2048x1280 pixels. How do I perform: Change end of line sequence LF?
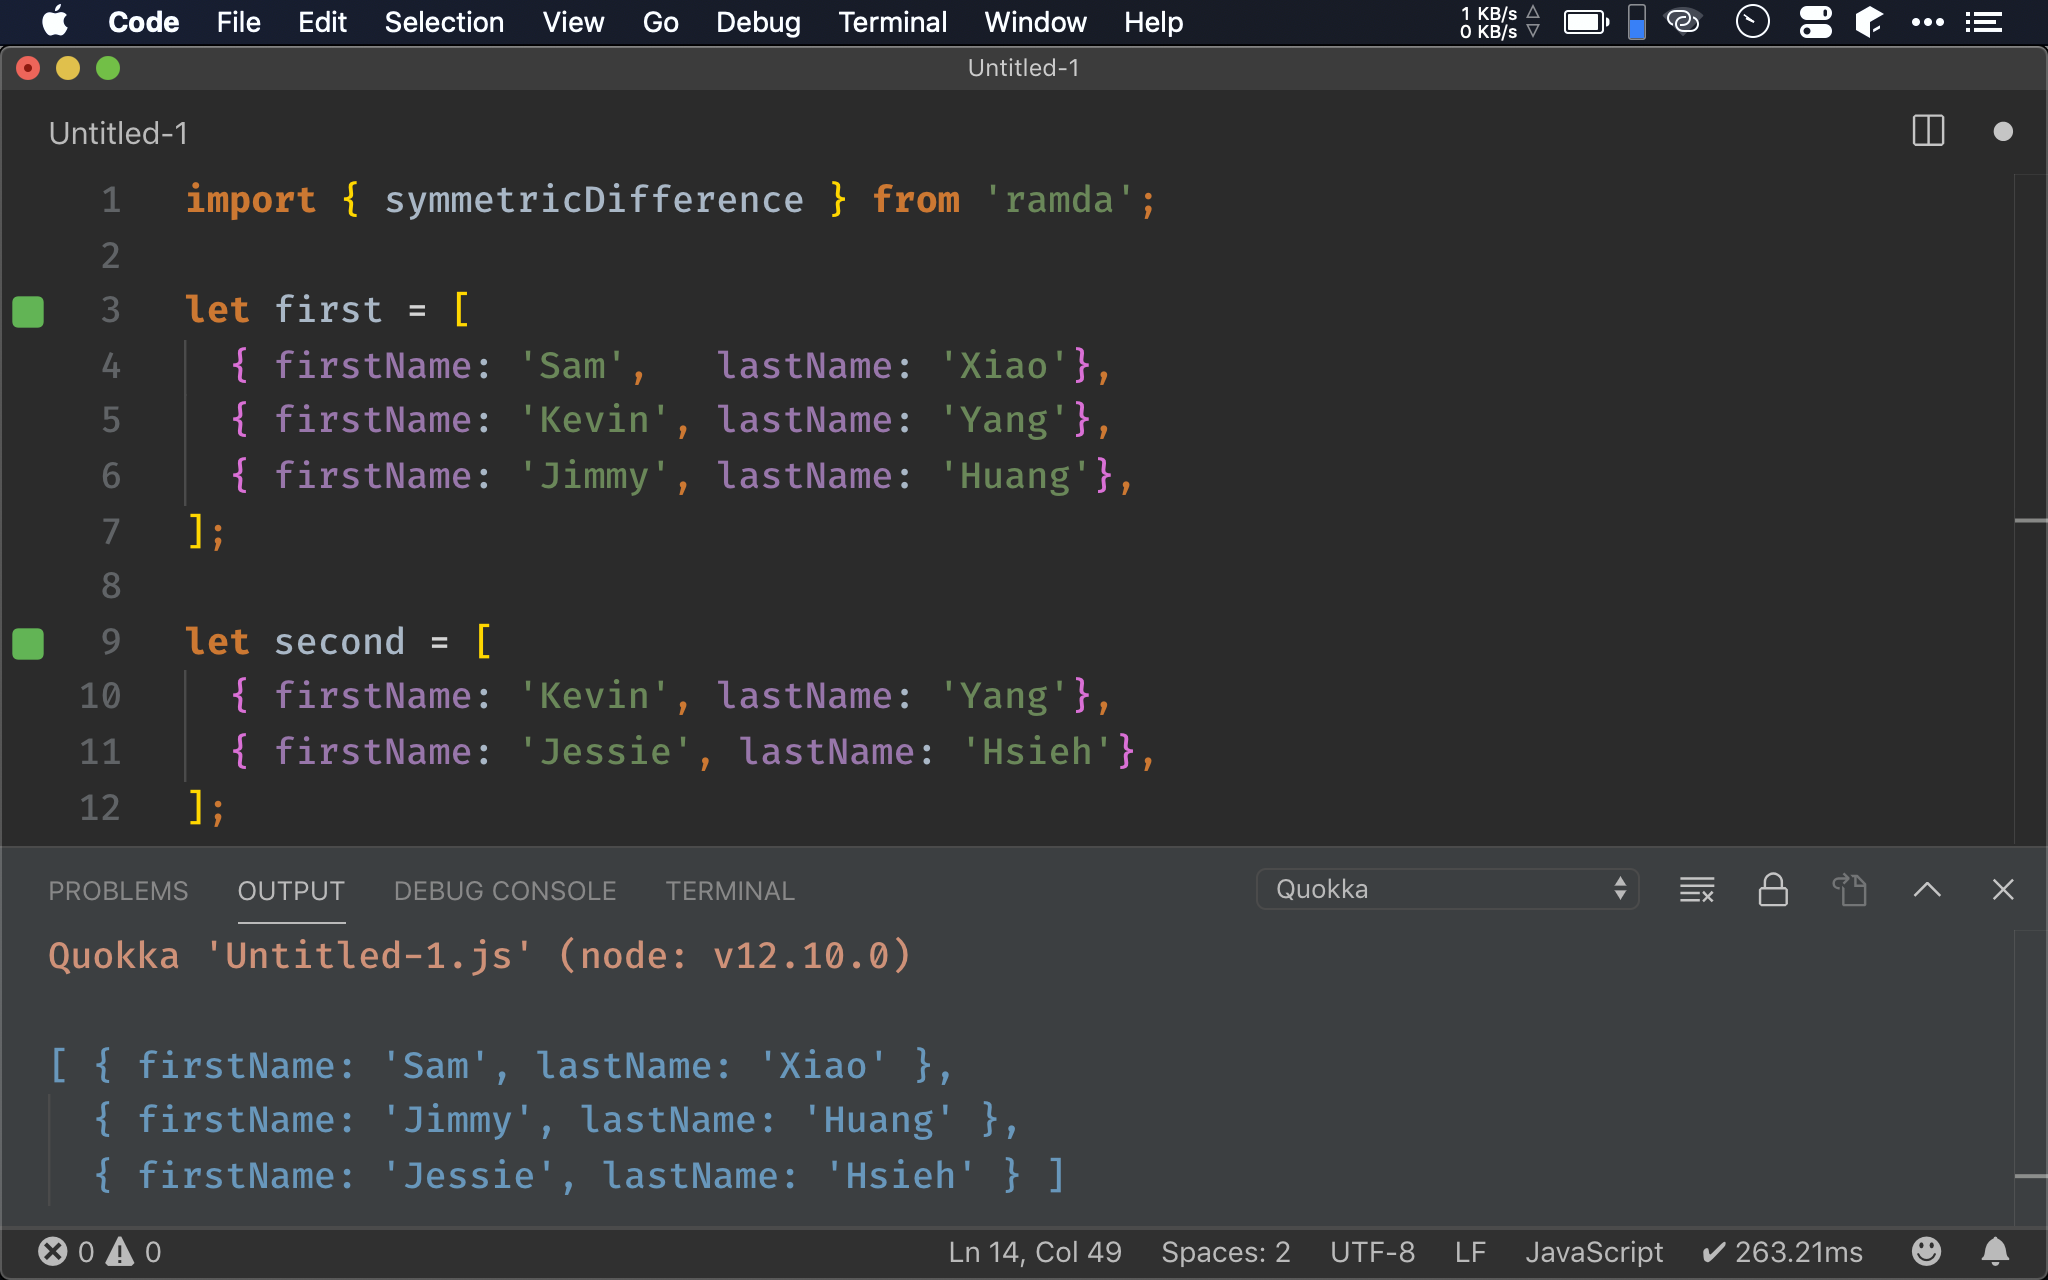tap(1470, 1252)
